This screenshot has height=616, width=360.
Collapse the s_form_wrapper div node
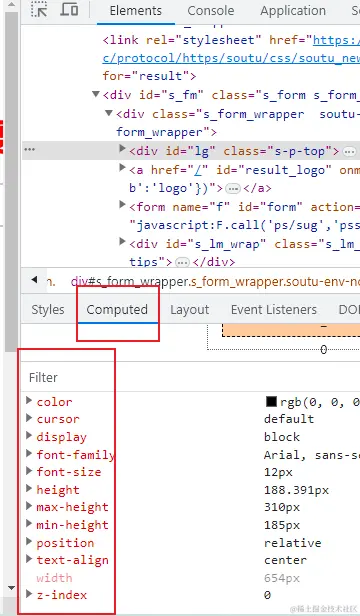109,113
